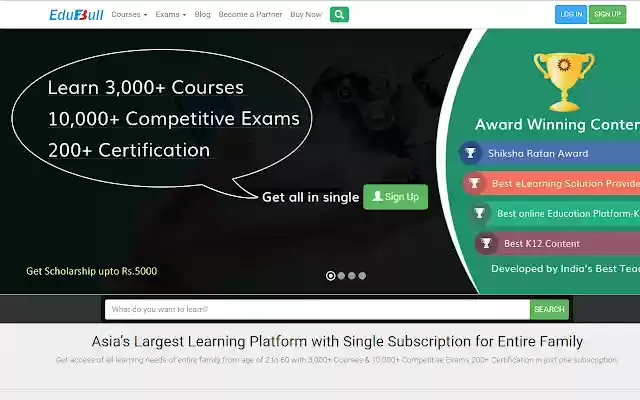Click 'Get all in single' text
This screenshot has width=640, height=400.
[x=311, y=197]
